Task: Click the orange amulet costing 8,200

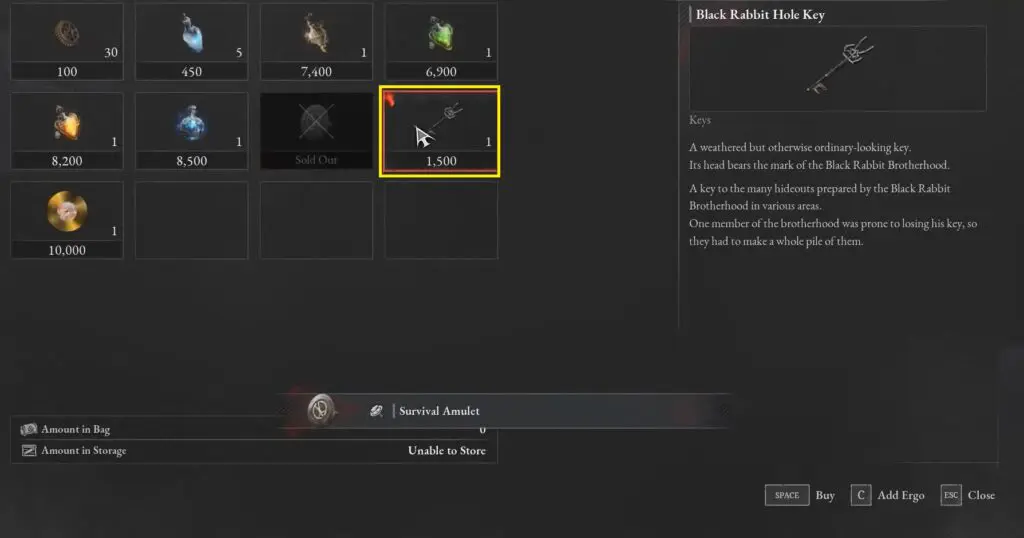Action: (x=67, y=131)
